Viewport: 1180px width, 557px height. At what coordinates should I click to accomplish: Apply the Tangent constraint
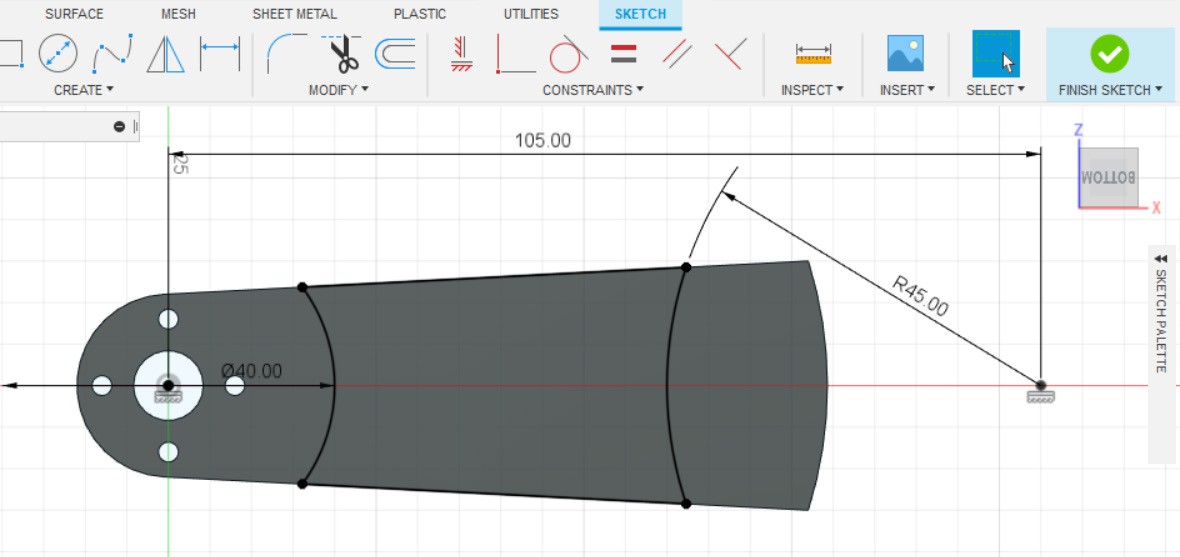coord(566,53)
